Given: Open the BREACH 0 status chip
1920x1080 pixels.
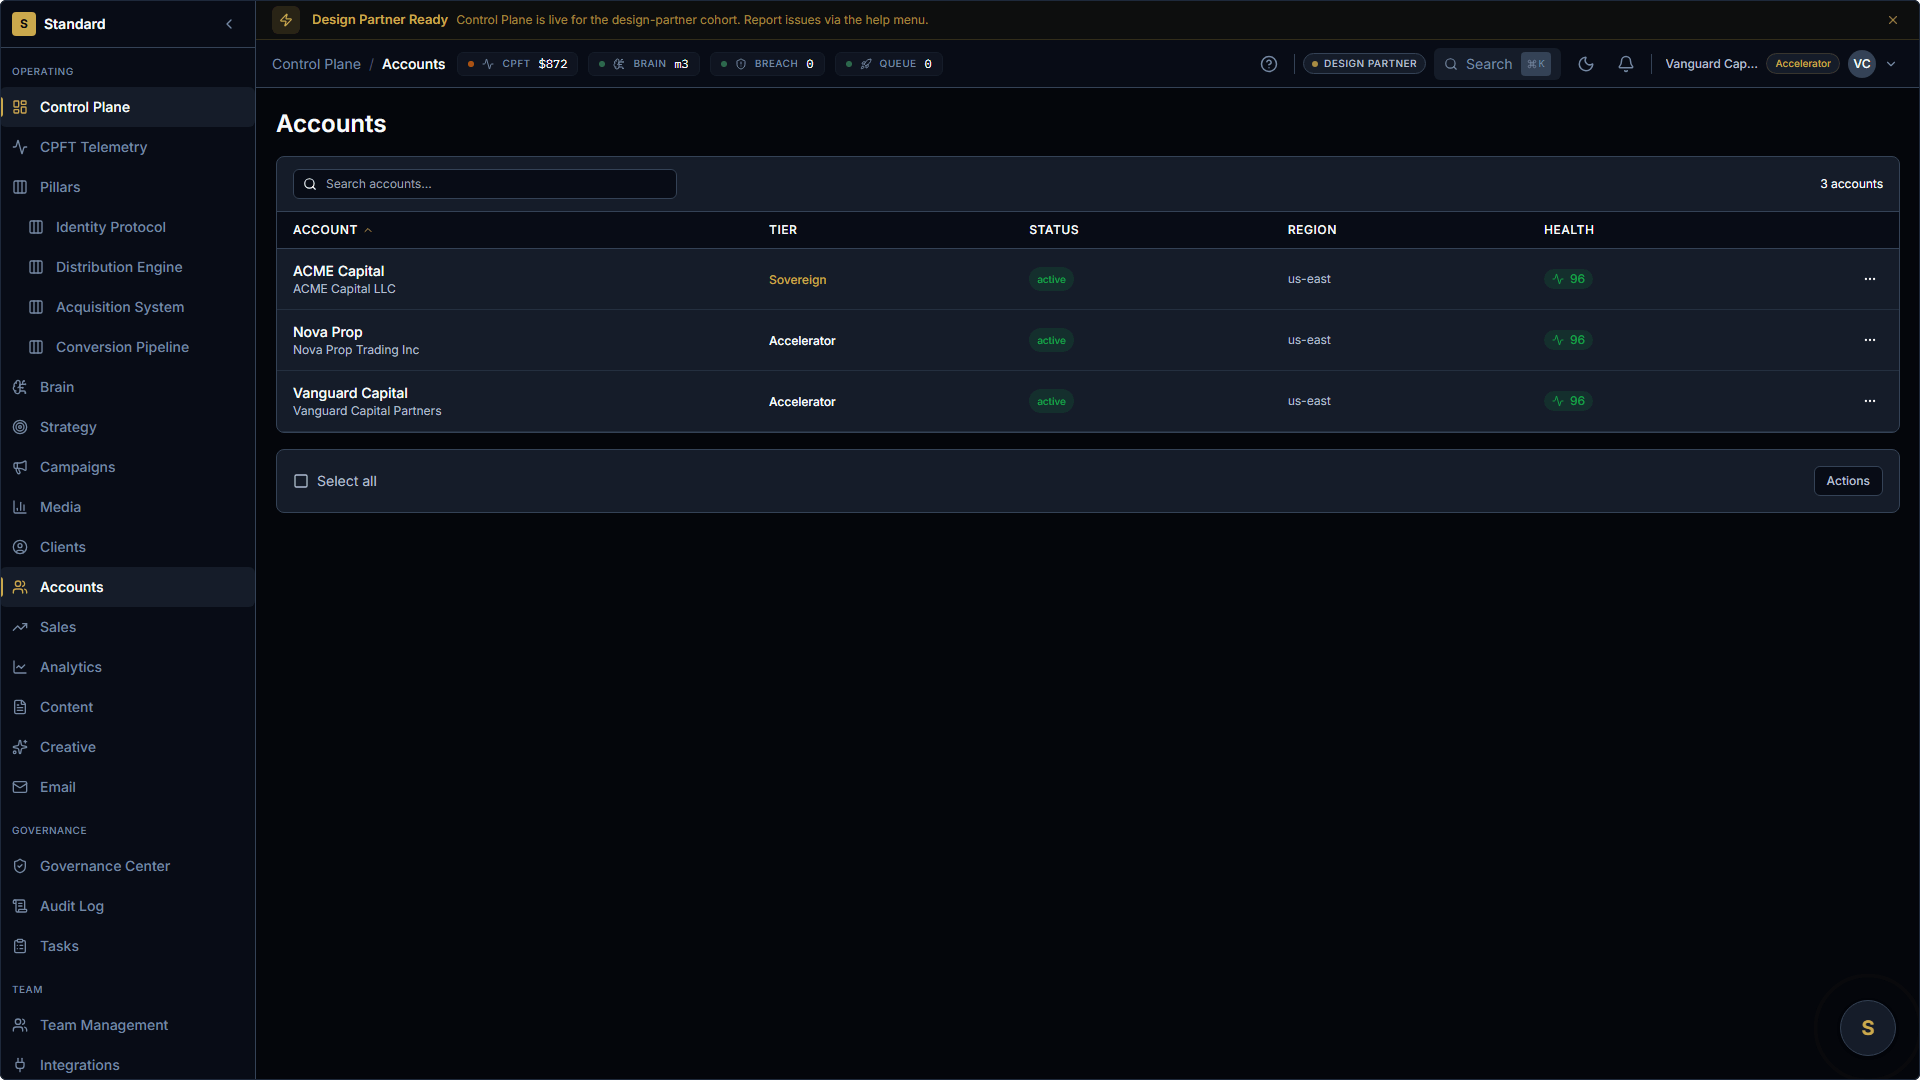Looking at the screenshot, I should click(767, 64).
